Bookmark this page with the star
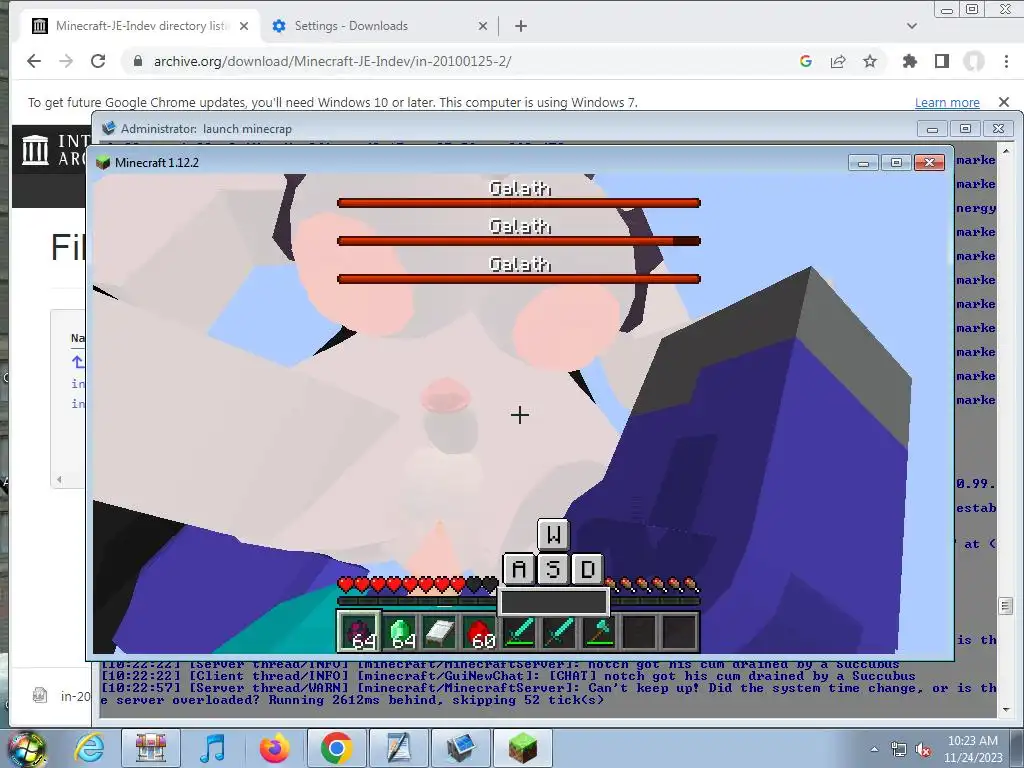This screenshot has width=1024, height=768. coord(870,61)
